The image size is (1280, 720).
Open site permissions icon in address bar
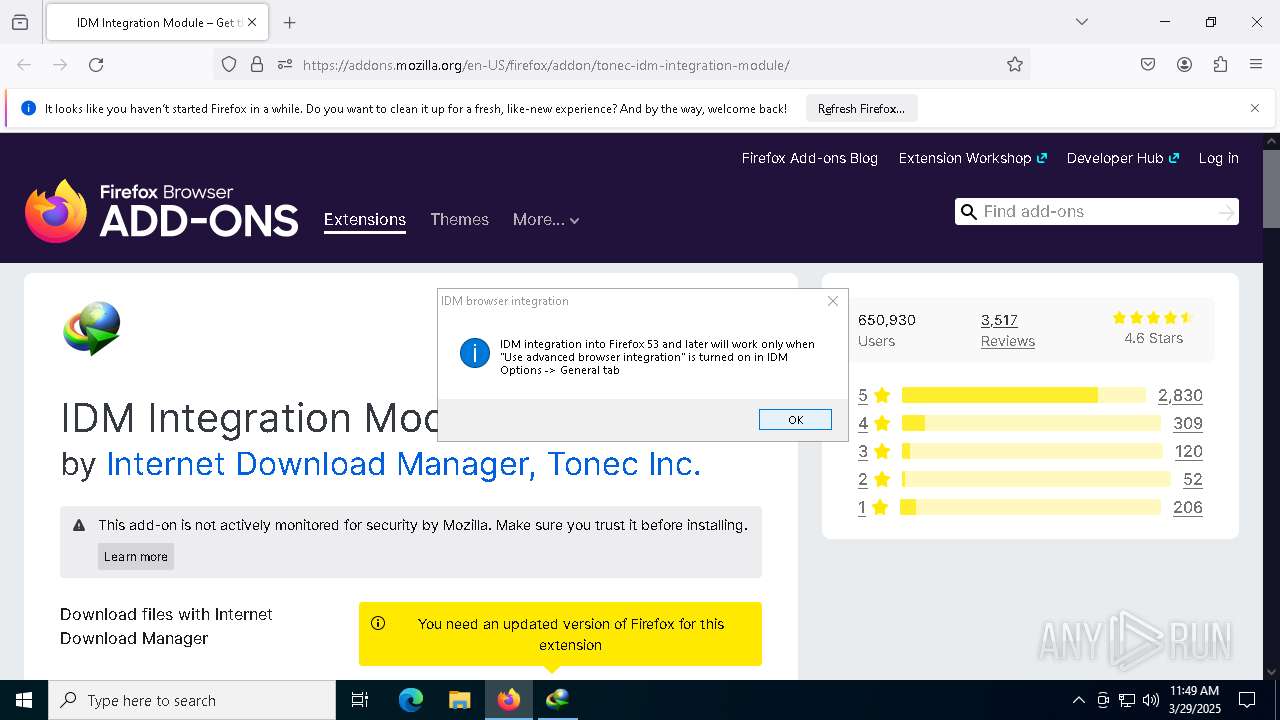coord(285,65)
